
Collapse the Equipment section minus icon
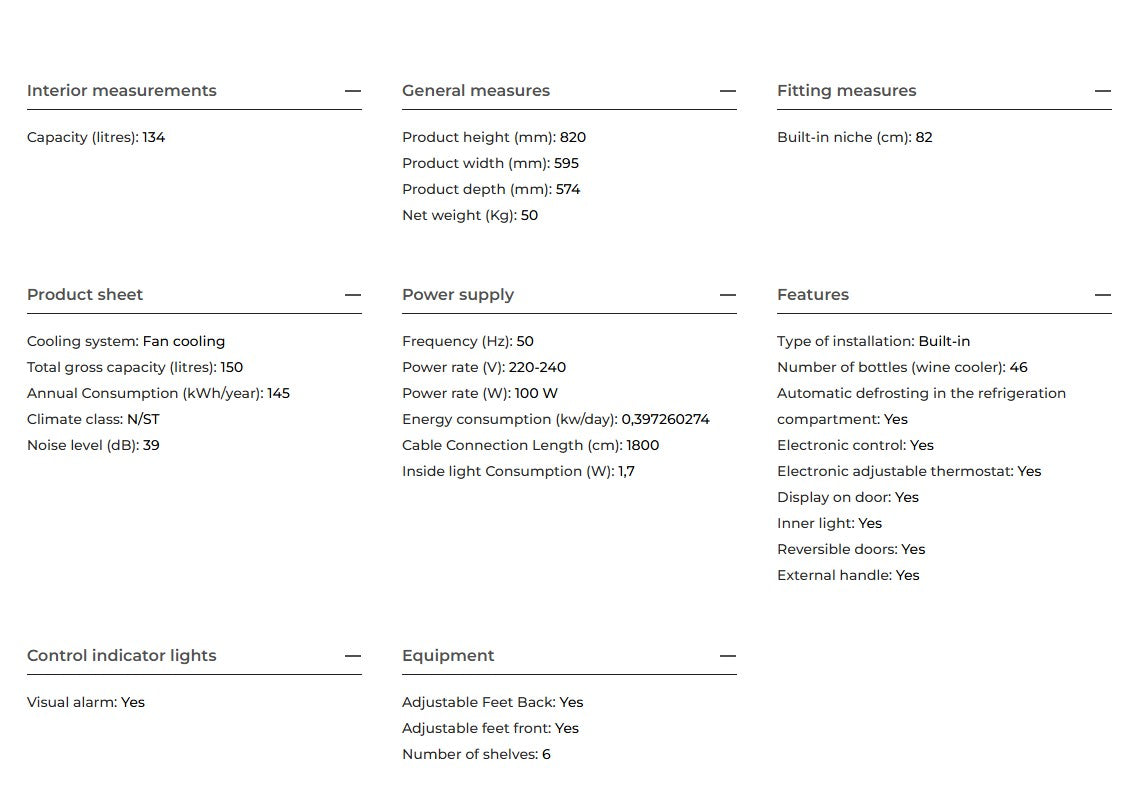tap(728, 656)
